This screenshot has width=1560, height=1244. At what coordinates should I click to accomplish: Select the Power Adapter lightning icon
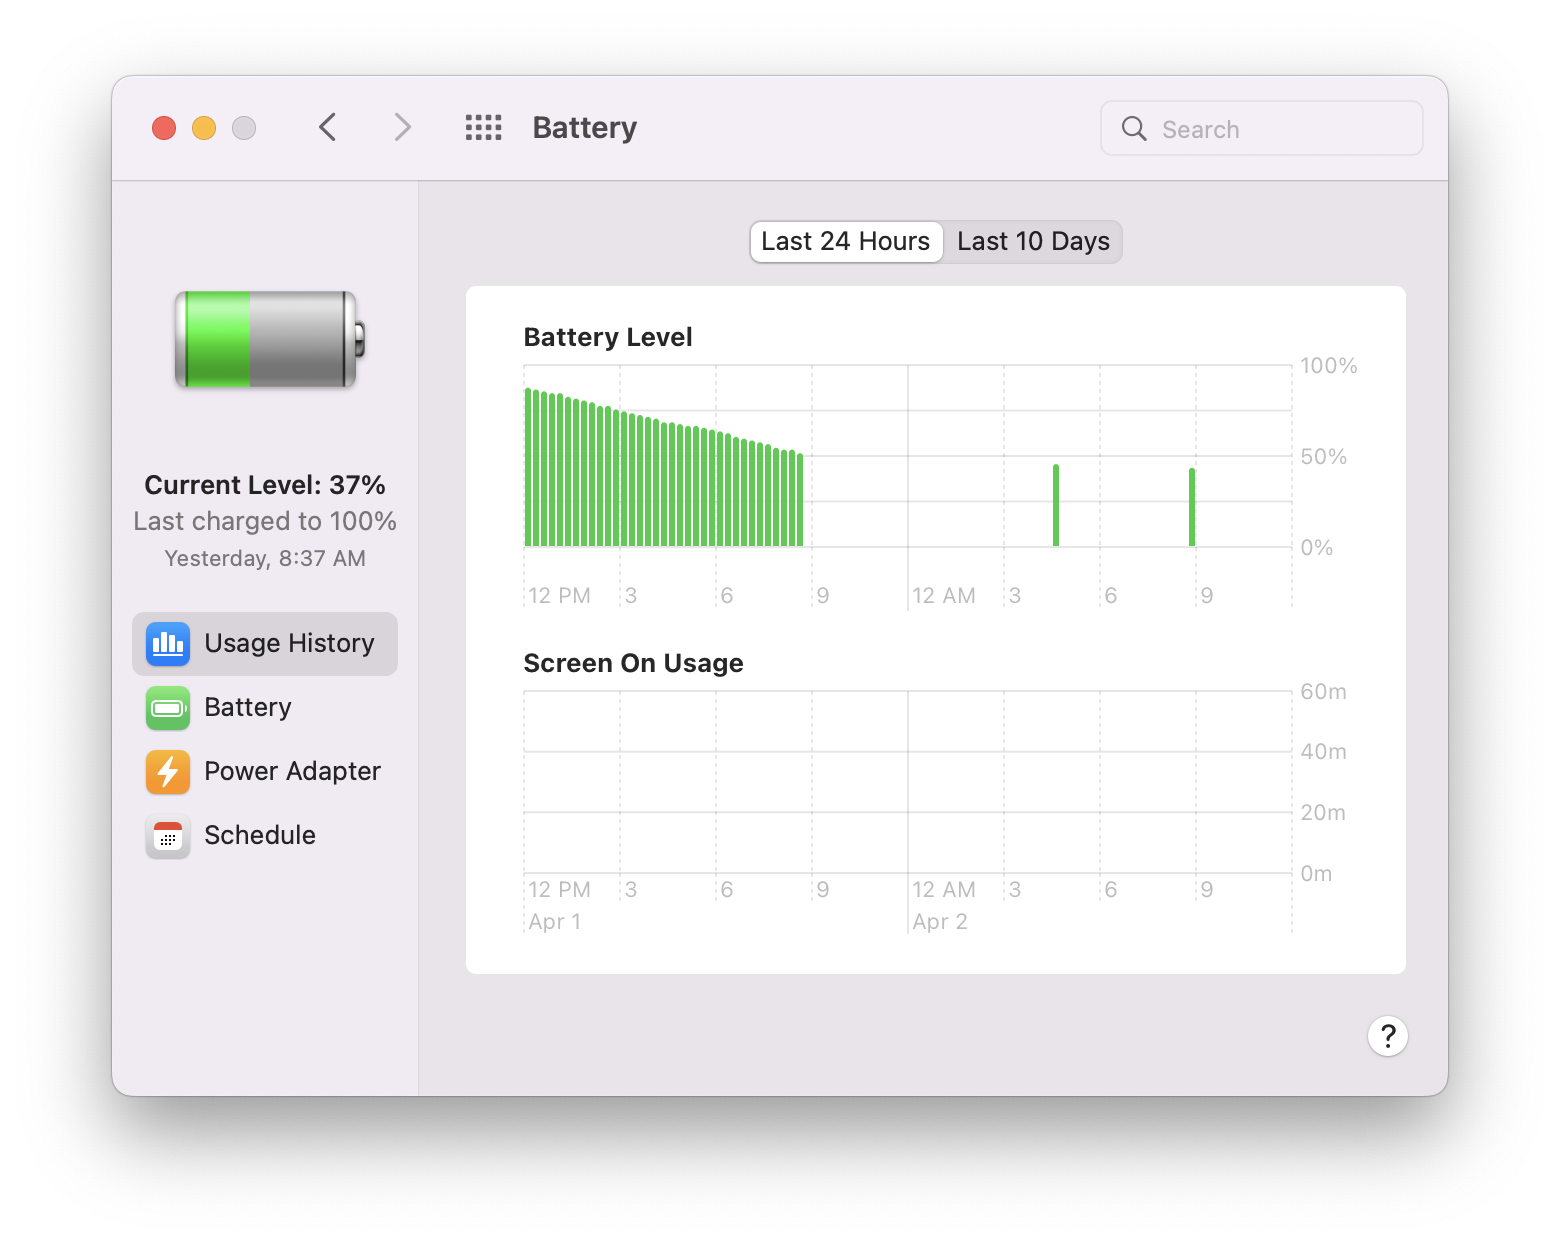point(167,772)
